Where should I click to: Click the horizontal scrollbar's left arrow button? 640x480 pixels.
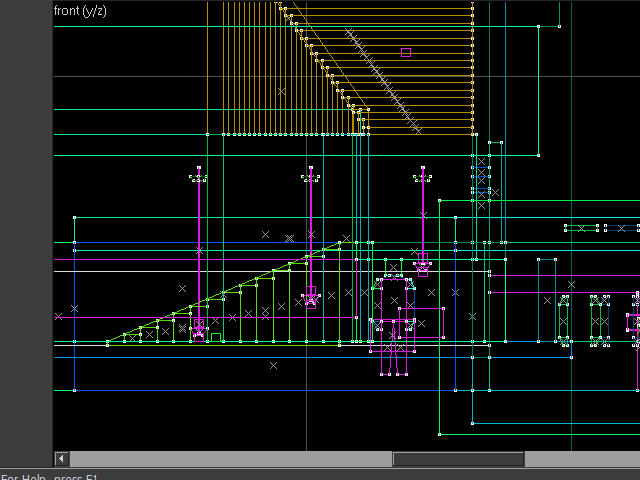tap(62, 459)
